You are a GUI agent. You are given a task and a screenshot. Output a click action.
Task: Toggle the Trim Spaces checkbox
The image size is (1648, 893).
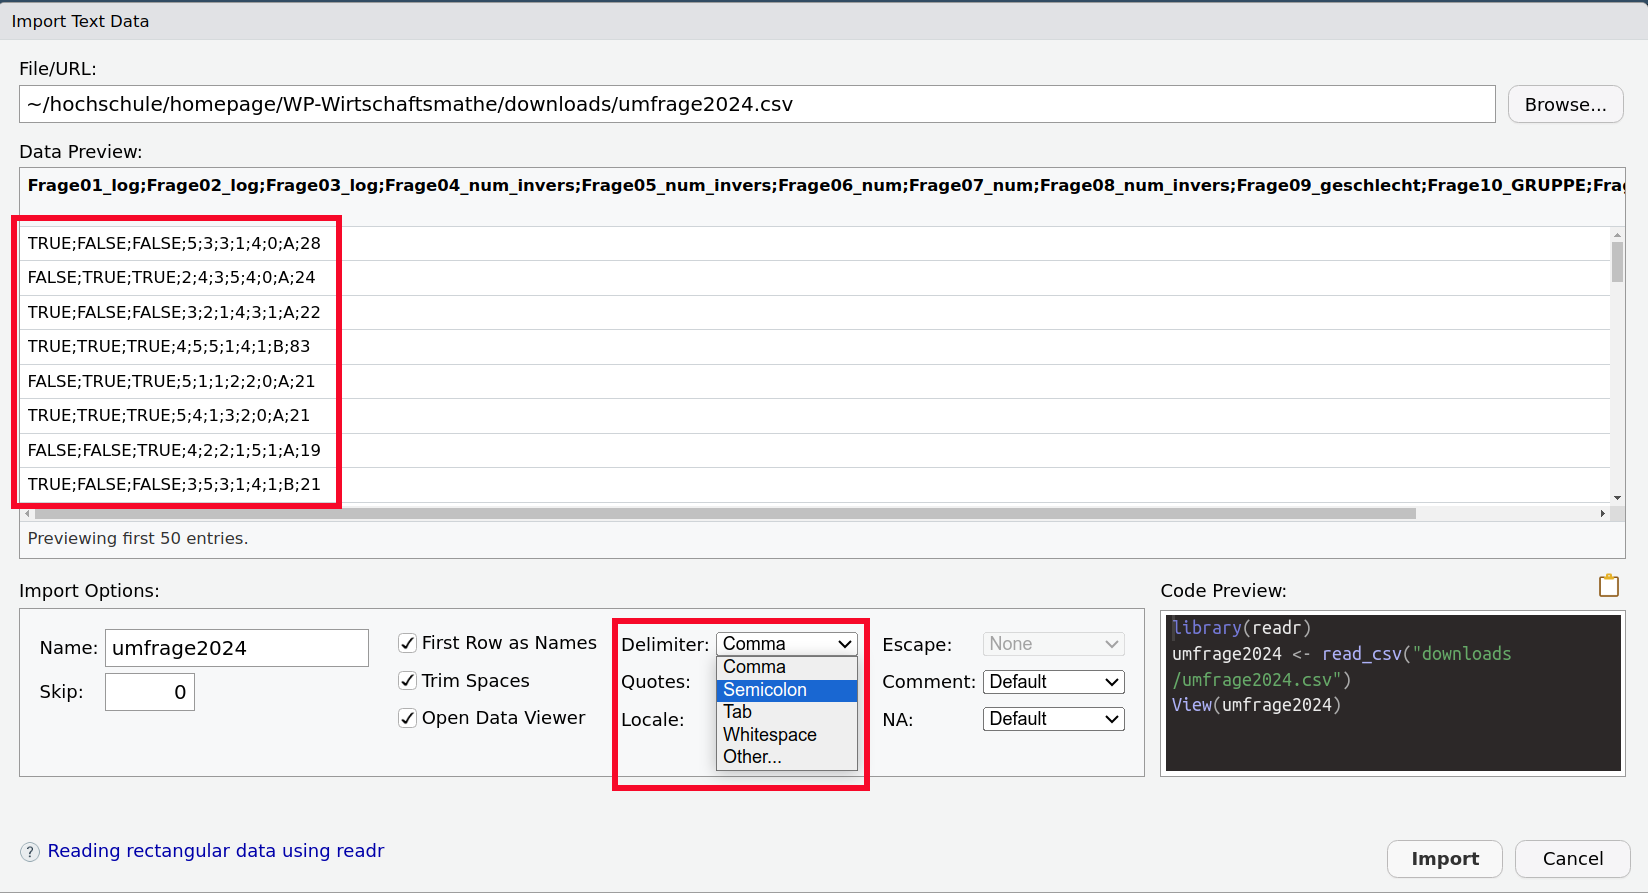point(408,681)
